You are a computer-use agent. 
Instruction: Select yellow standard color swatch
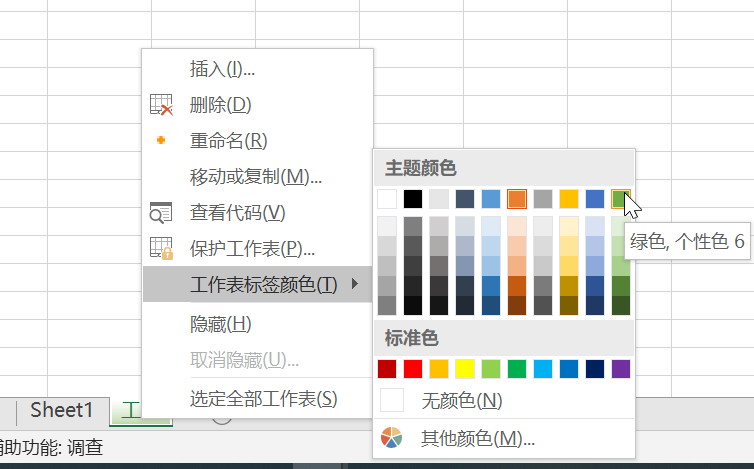[x=465, y=369]
